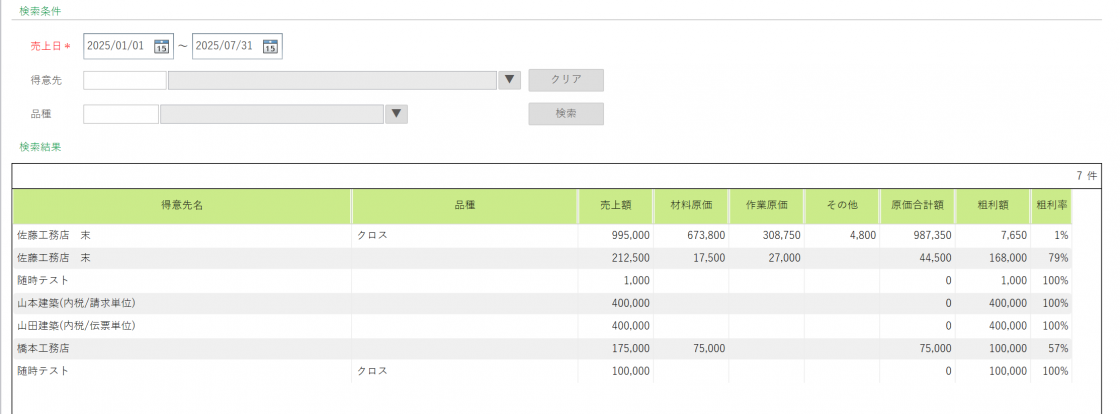Click the 得意先 code input field
The height and width of the screenshot is (414, 1120).
125,80
